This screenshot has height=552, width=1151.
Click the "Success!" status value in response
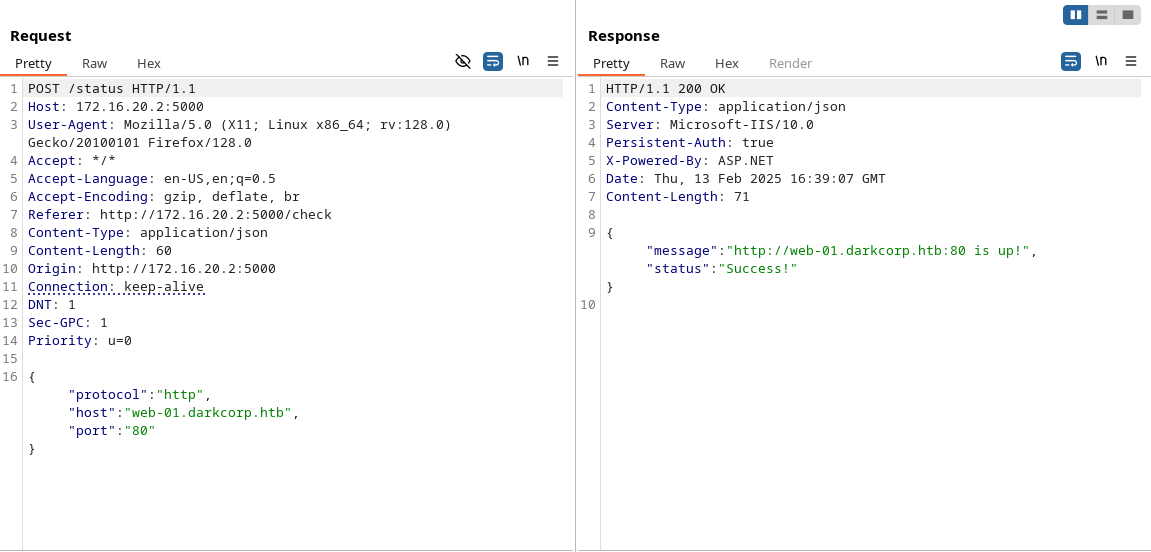[x=754, y=269]
